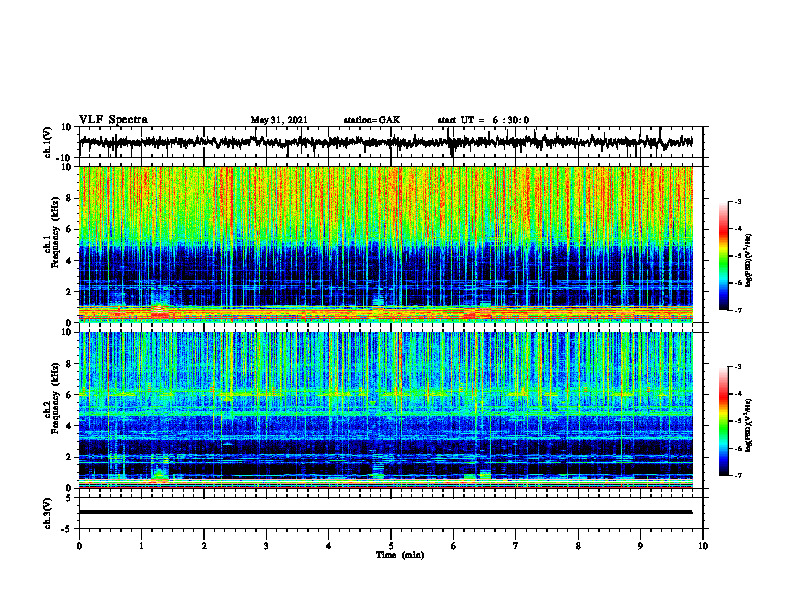
Task: Click the flat black ch.3 voltage trace
Action: tap(385, 512)
